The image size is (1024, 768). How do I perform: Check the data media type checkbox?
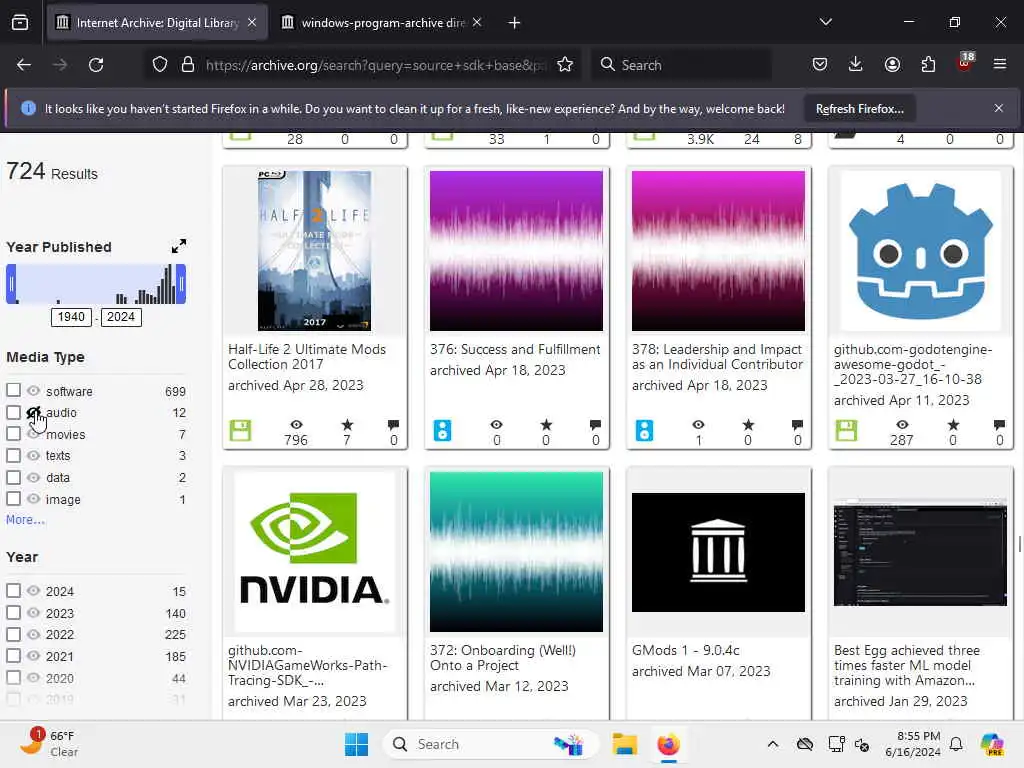(x=13, y=477)
